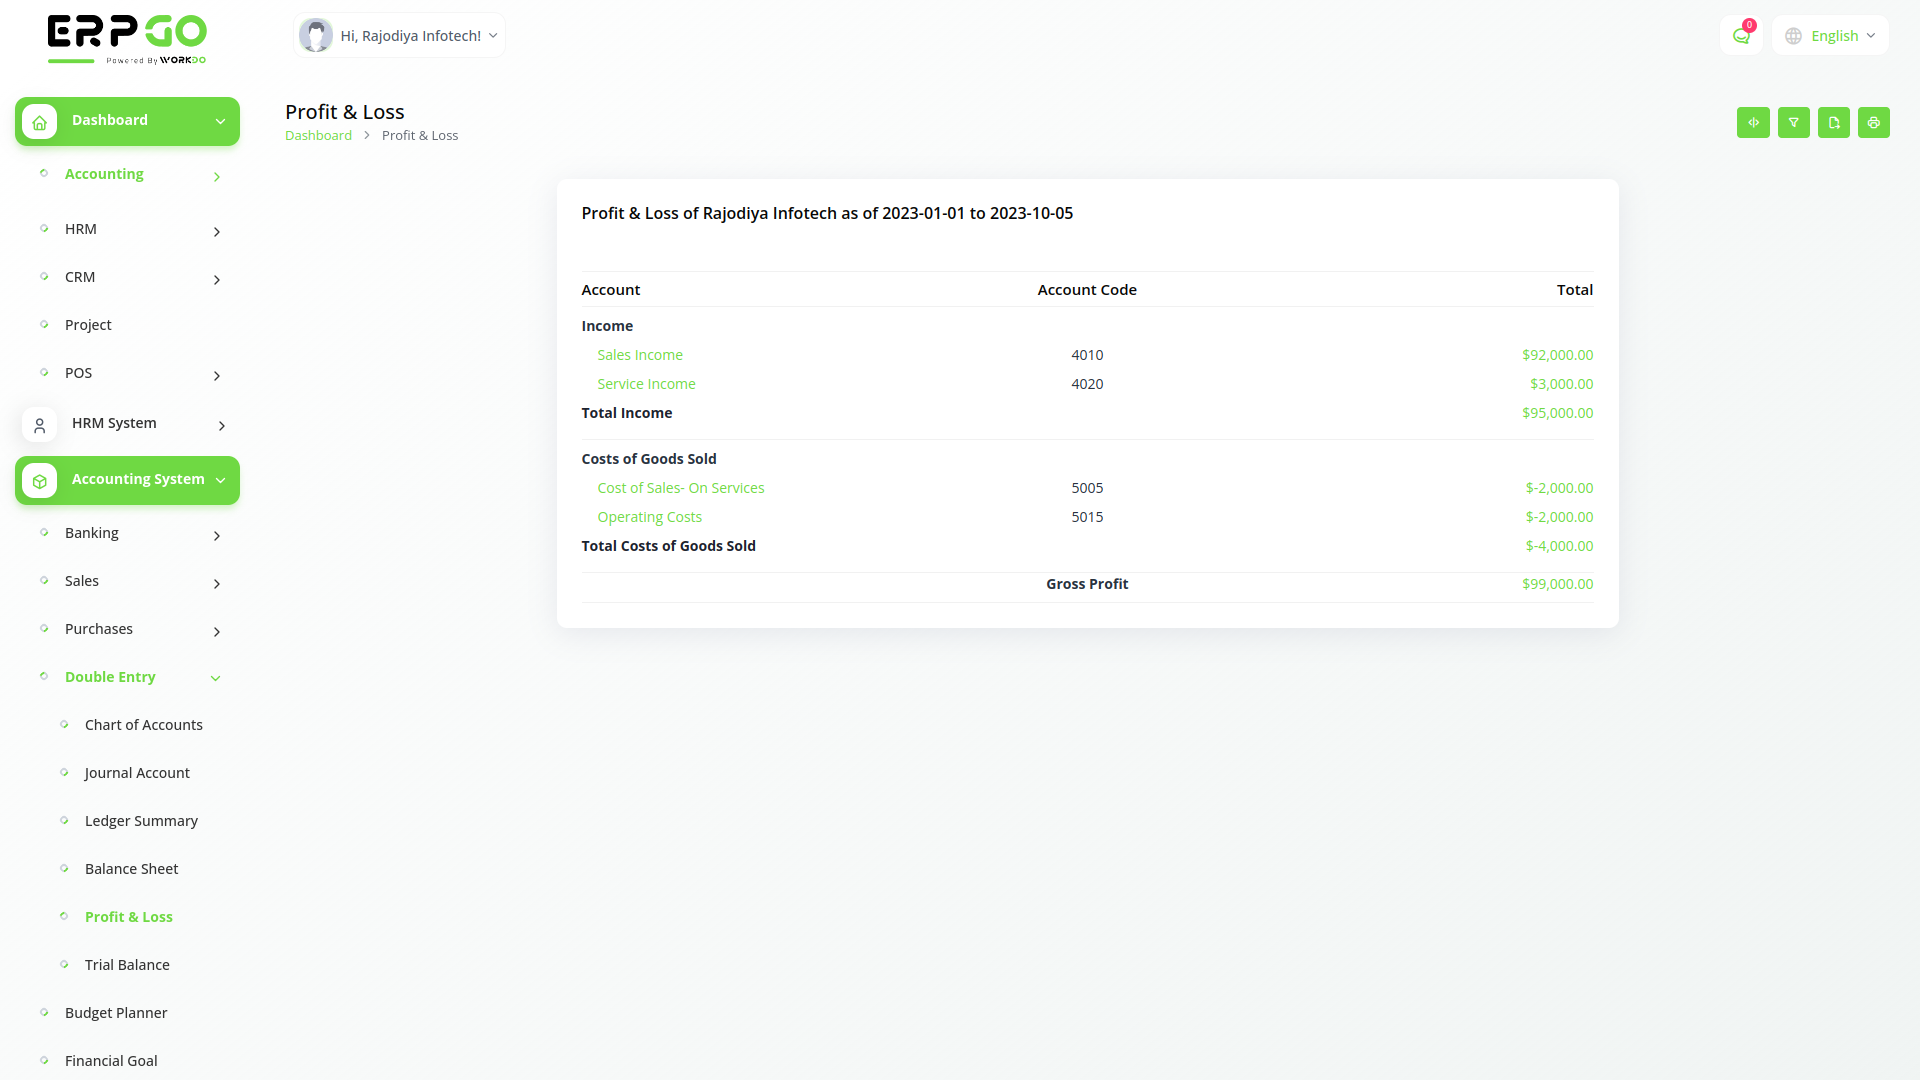Click the filter icon on Profit & Loss toolbar

tap(1793, 122)
